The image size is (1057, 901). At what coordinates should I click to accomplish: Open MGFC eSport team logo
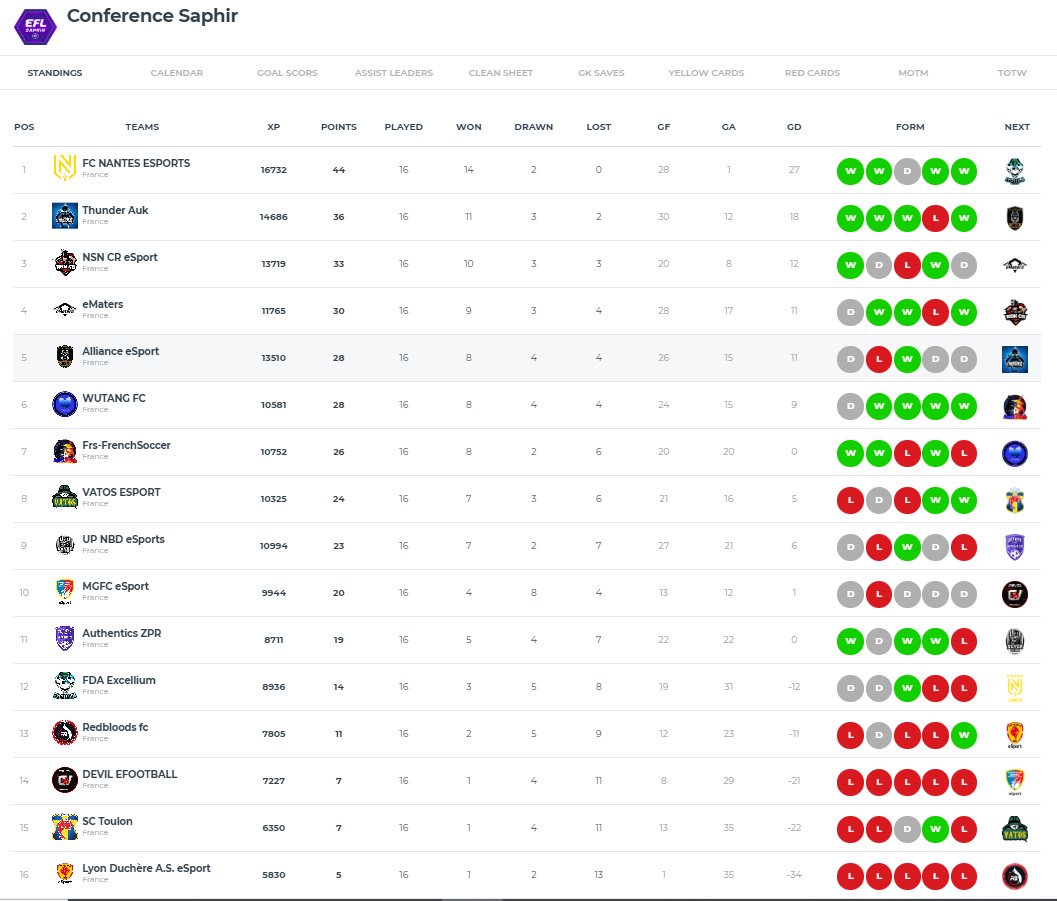(65, 592)
